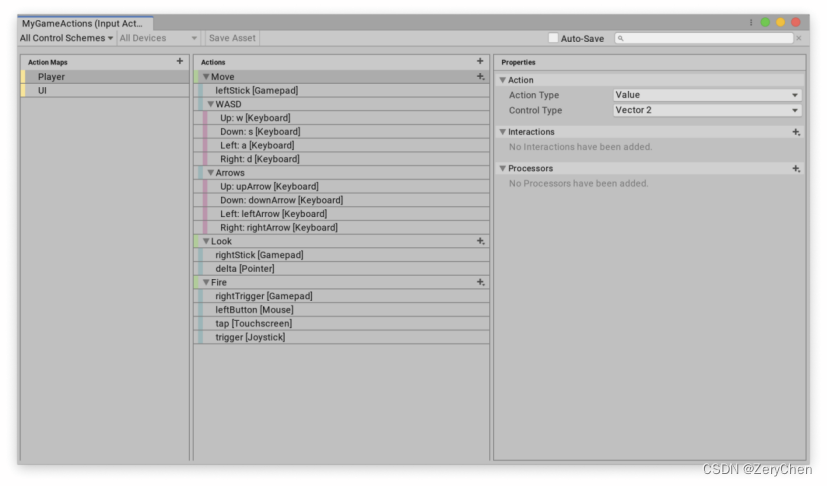Select delta [Pointer] binding
The width and height of the screenshot is (827, 486).
tap(342, 269)
